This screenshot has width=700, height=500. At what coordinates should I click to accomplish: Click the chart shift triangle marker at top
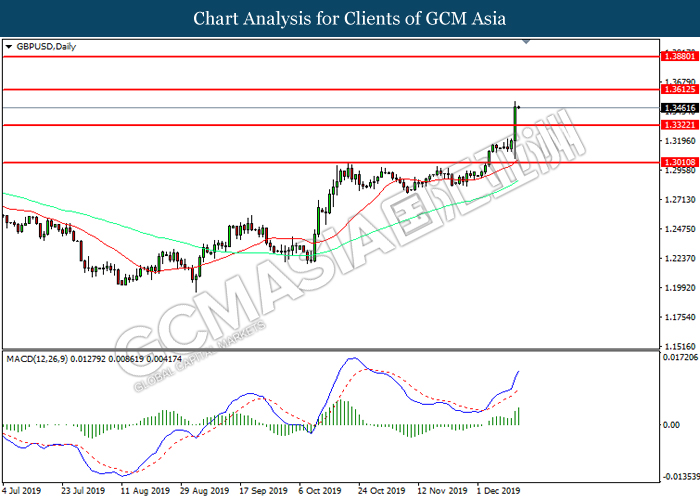[526, 42]
